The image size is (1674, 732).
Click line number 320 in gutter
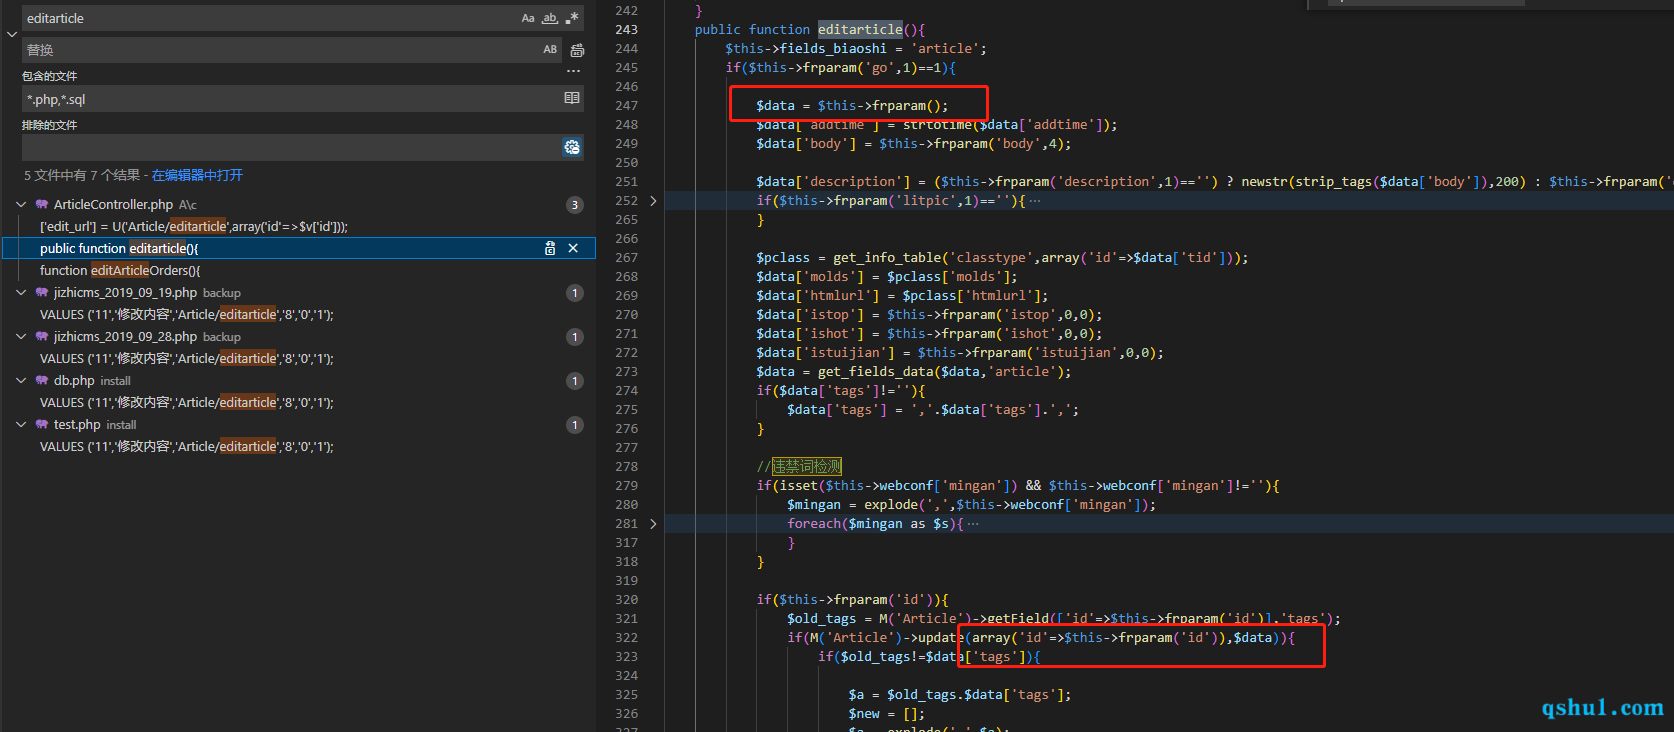[x=626, y=599]
